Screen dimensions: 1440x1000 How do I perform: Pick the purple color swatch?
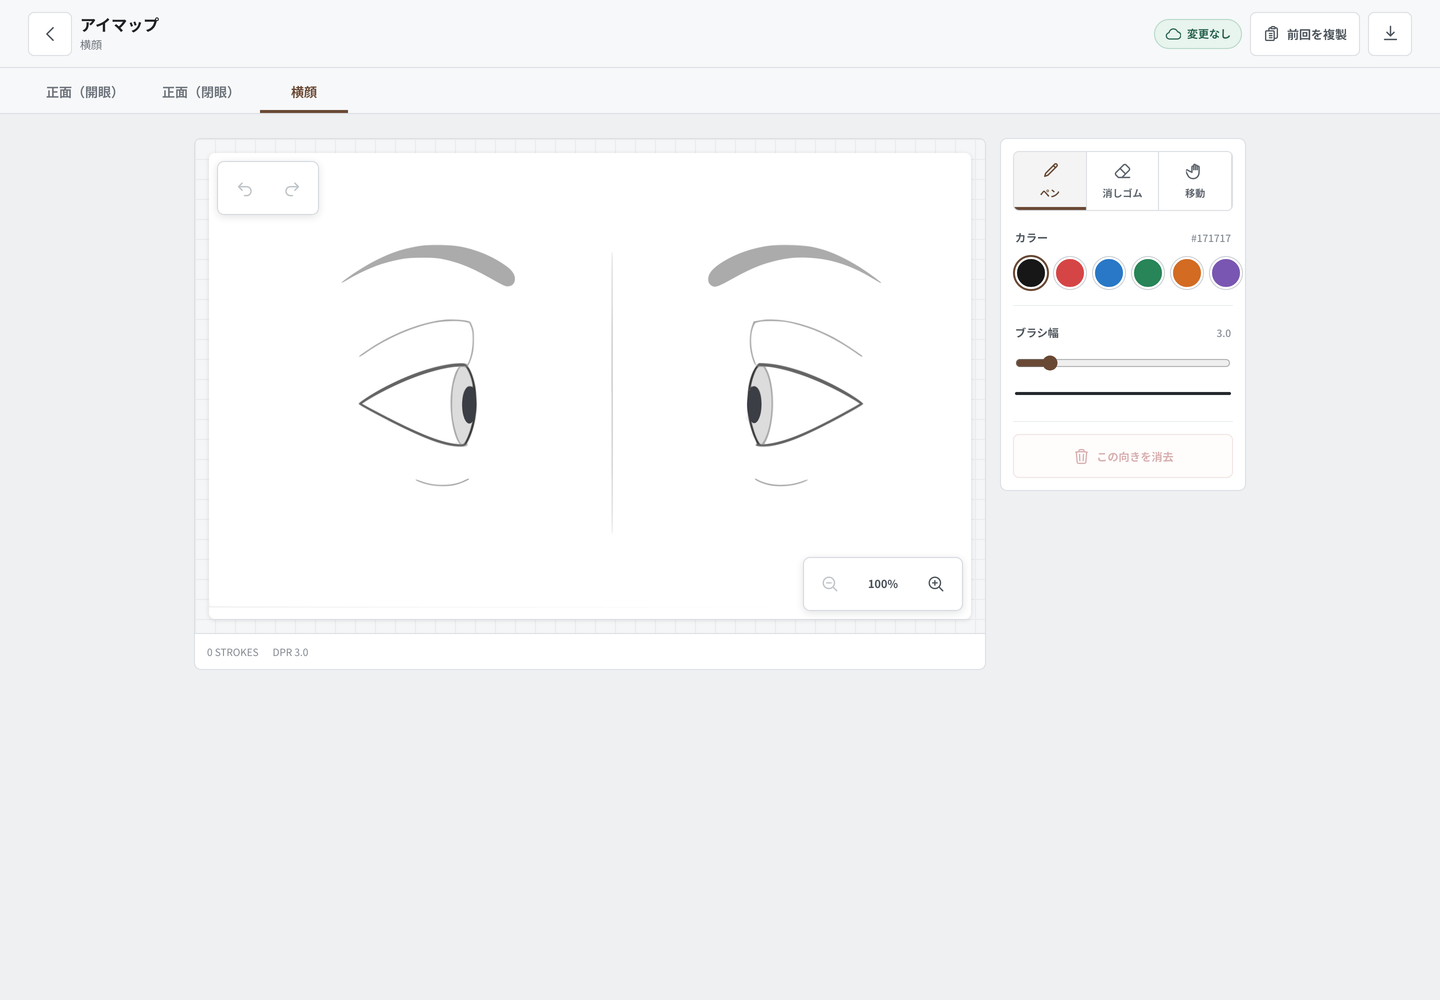click(x=1226, y=273)
